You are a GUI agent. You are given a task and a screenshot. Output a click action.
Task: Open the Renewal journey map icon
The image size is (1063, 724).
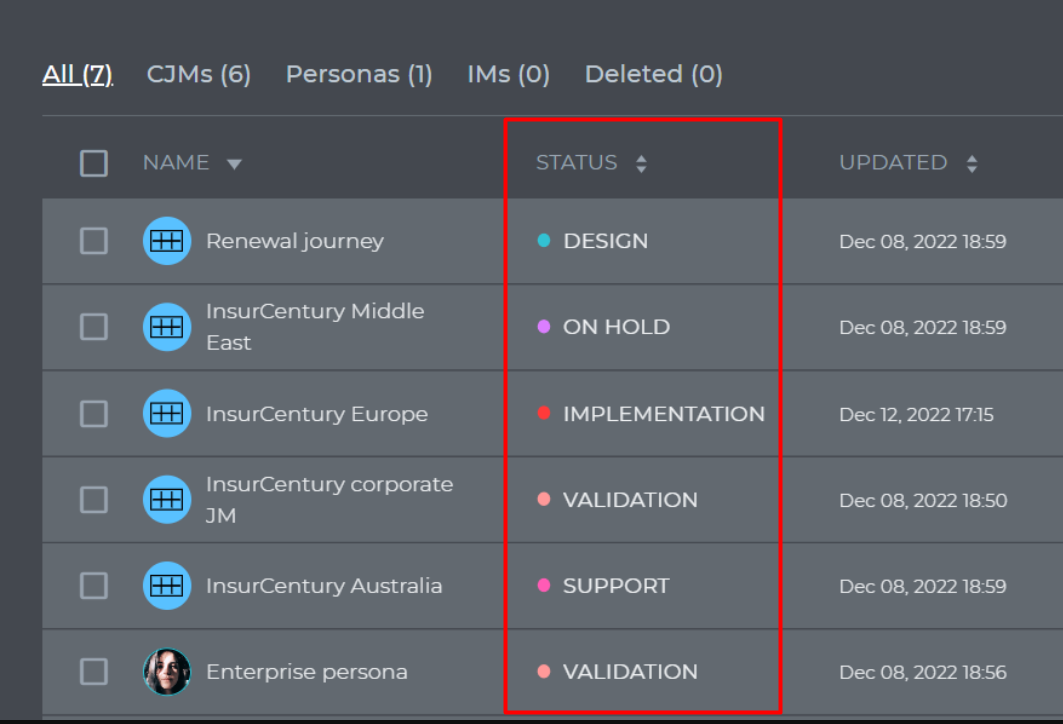click(167, 241)
